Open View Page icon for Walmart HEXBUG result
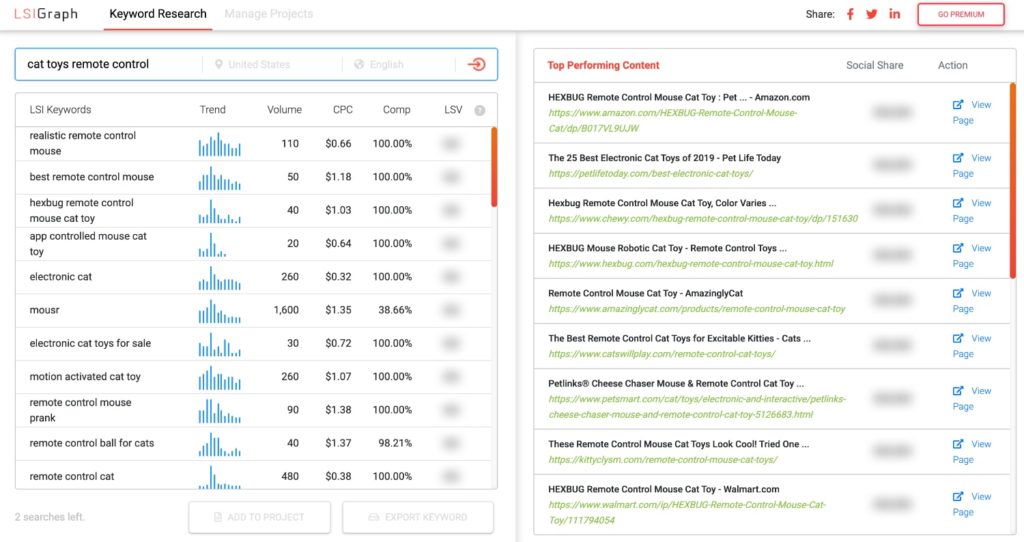Screen dimensions: 1024x542 (958, 497)
